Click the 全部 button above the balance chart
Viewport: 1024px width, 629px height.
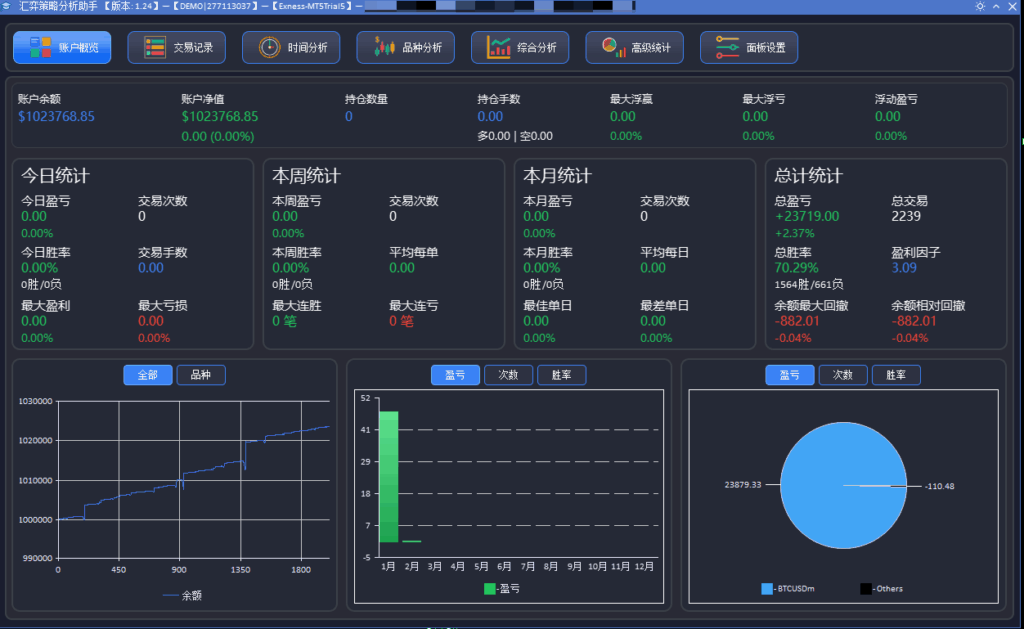click(x=147, y=375)
